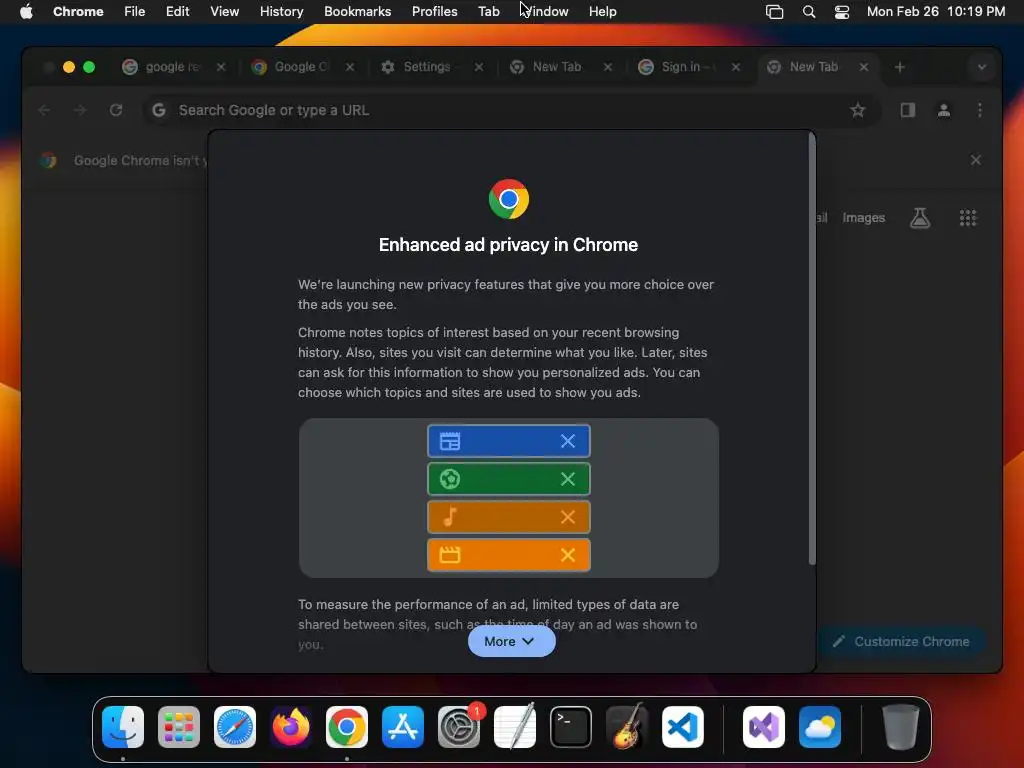Launch GarageBand from the Dock

click(x=627, y=727)
